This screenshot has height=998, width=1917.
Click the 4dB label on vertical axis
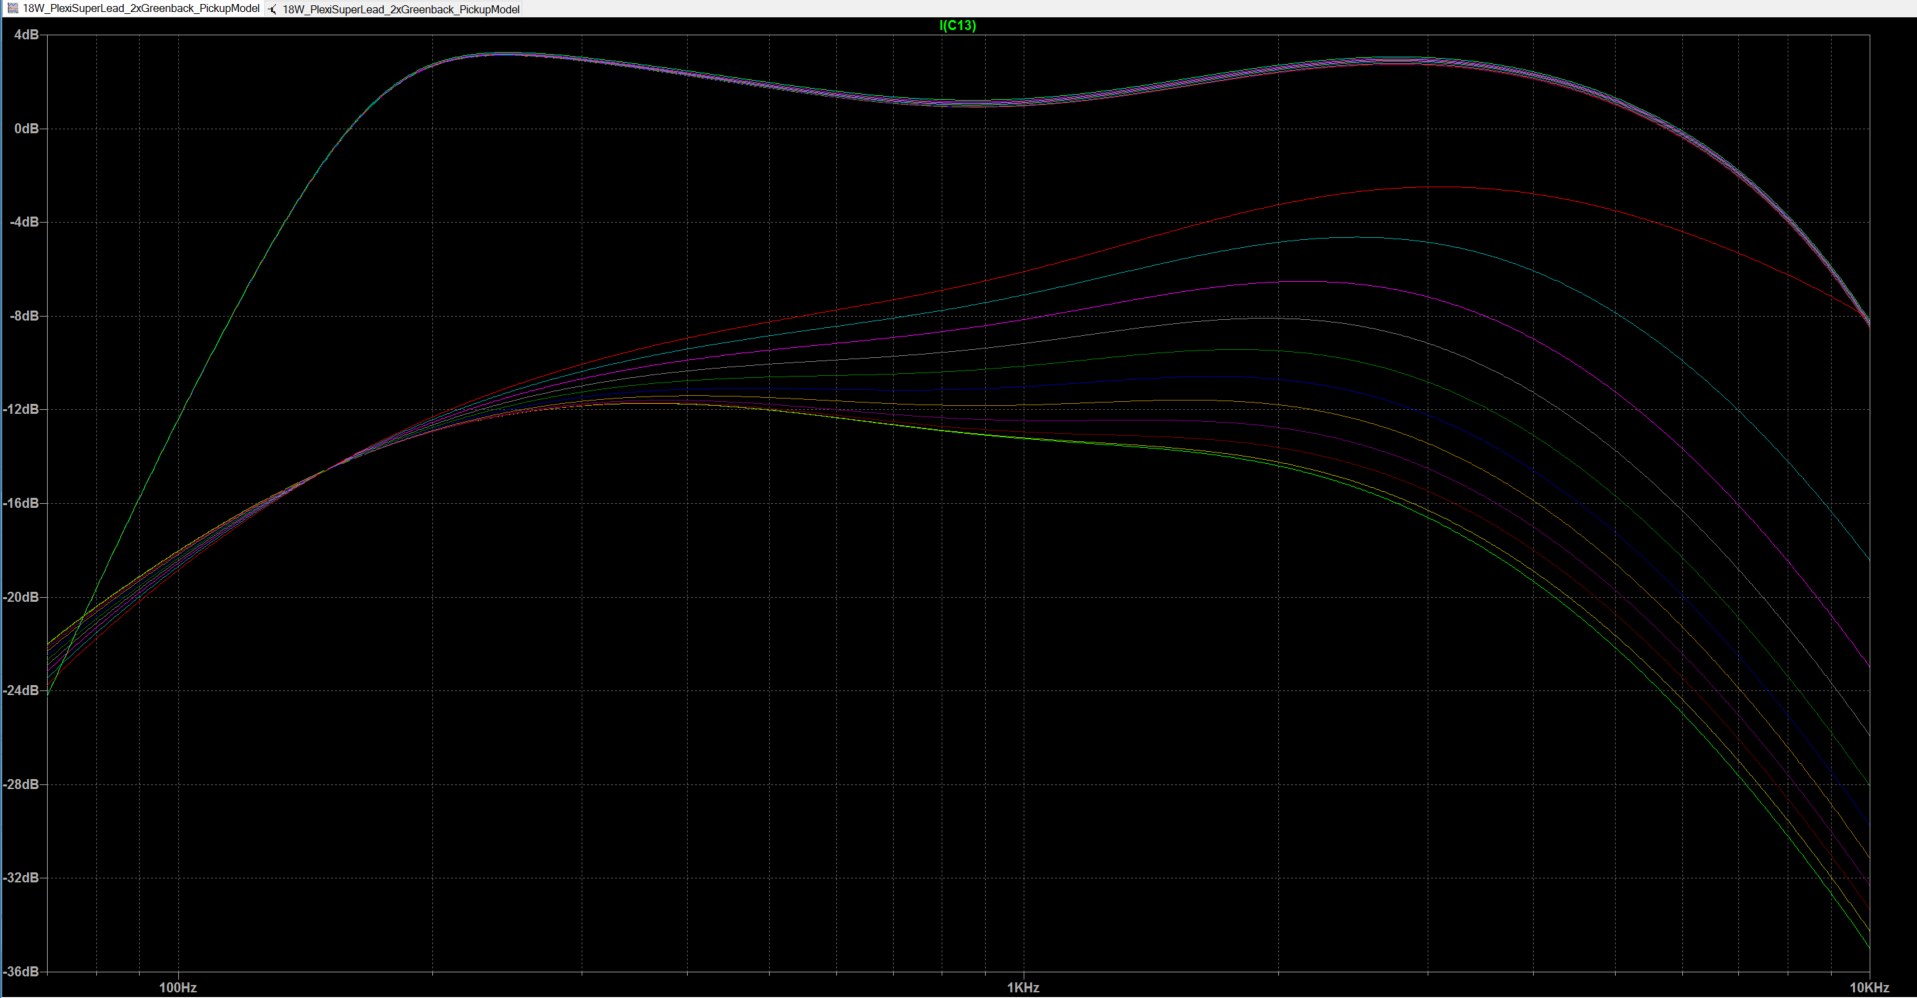tap(27, 35)
